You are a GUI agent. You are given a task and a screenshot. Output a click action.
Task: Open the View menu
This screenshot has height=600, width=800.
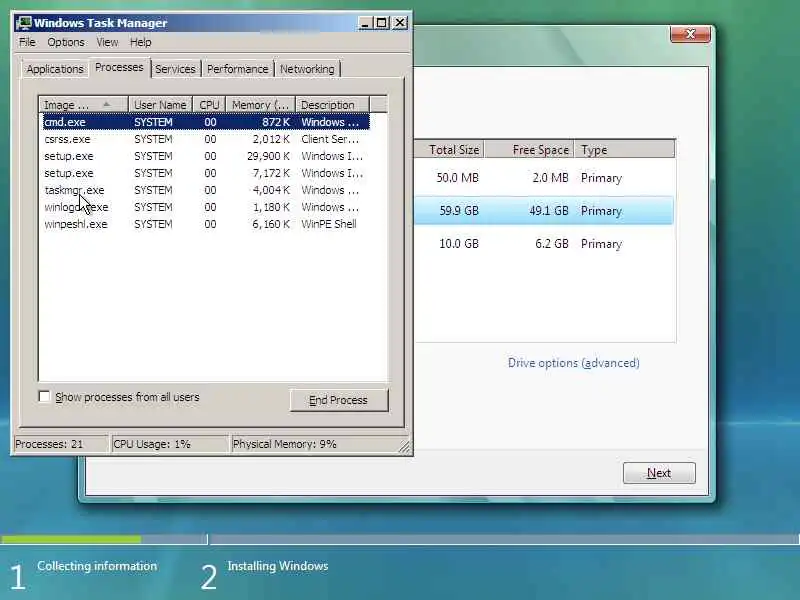107,42
